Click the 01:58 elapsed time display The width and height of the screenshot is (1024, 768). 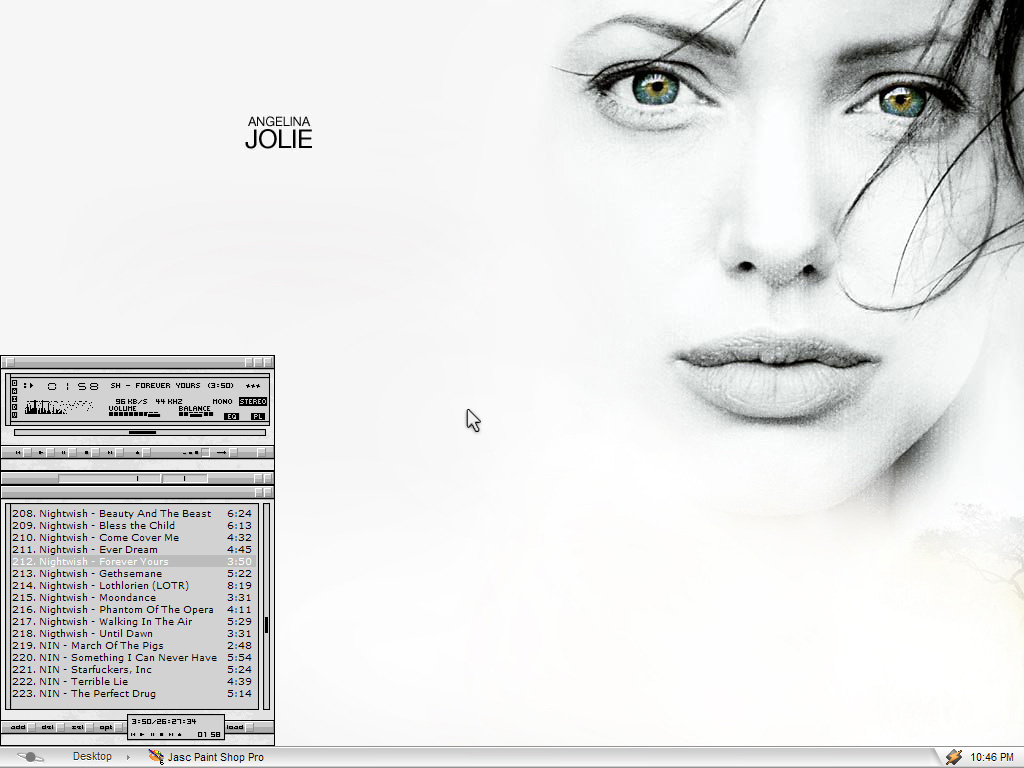coord(72,386)
